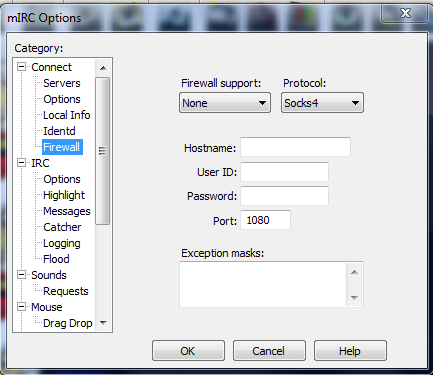Click Exception masks scroll up arrow
Screen dimensions: 433x375
[354, 272]
